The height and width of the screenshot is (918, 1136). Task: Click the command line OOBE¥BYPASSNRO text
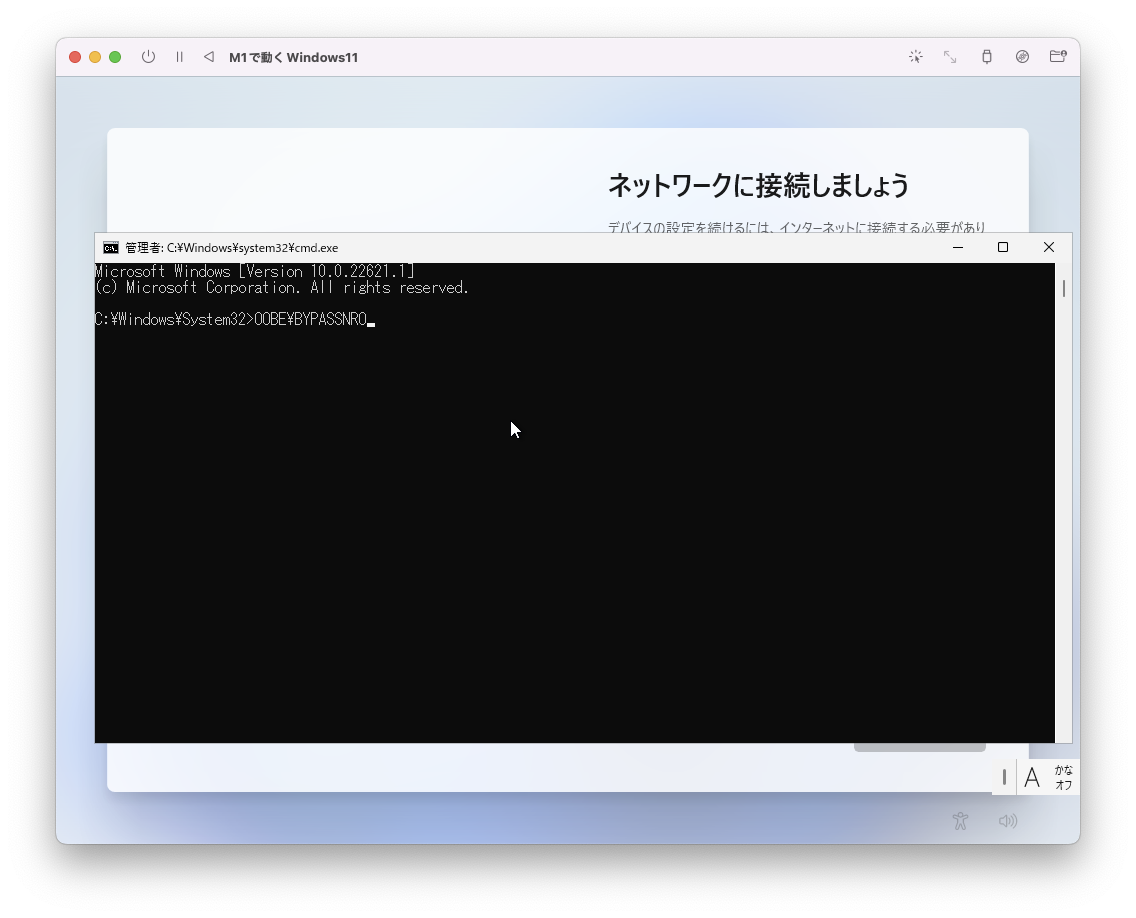point(311,320)
